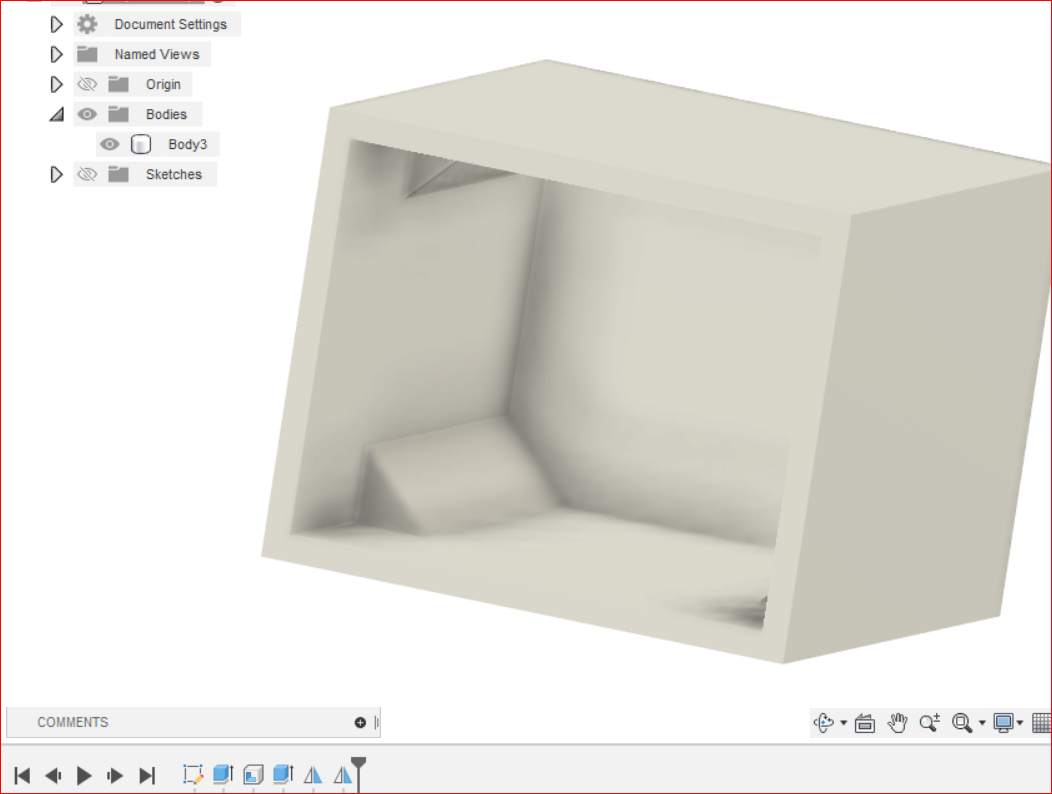The height and width of the screenshot is (794, 1052).
Task: Hide Body3 using its eye icon
Action: tap(109, 144)
